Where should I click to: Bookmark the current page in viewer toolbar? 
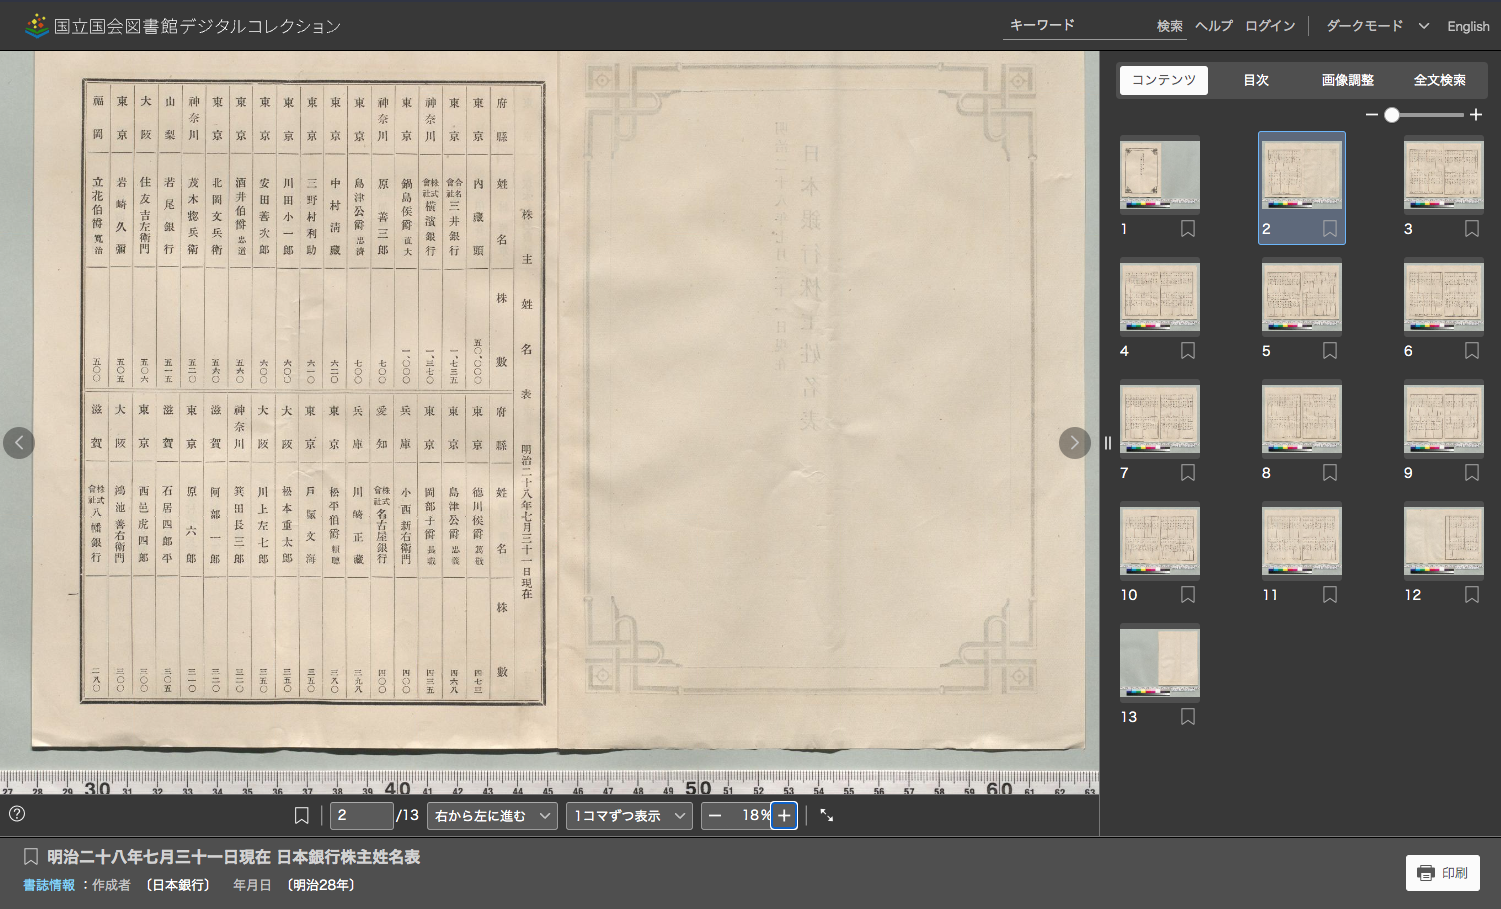tap(301, 816)
